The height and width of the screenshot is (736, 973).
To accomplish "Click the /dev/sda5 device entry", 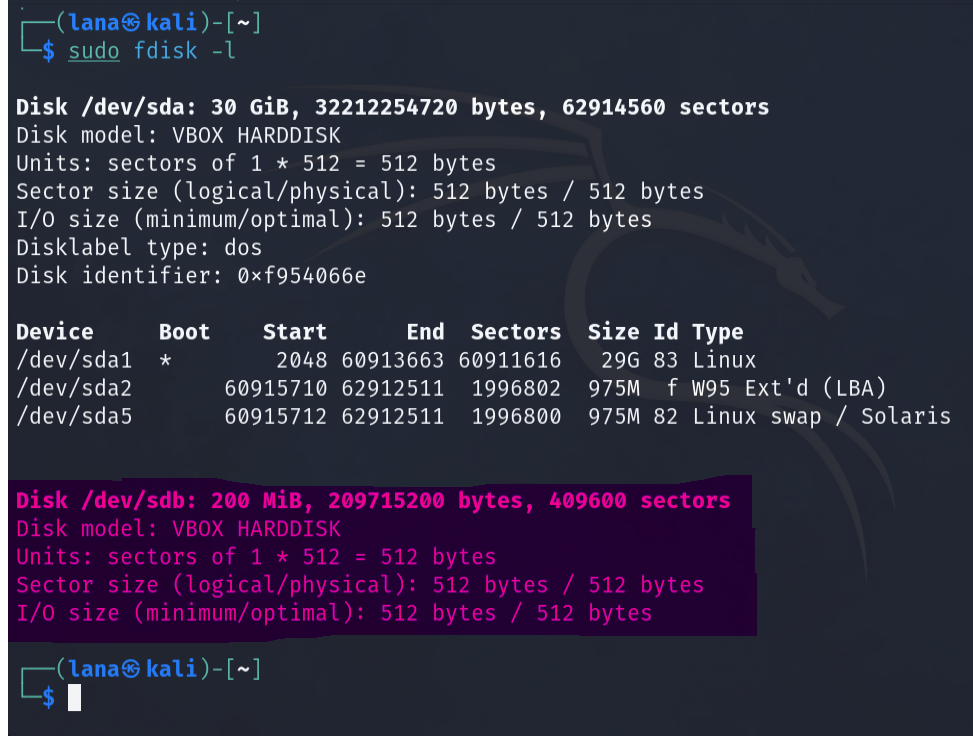I will (74, 416).
